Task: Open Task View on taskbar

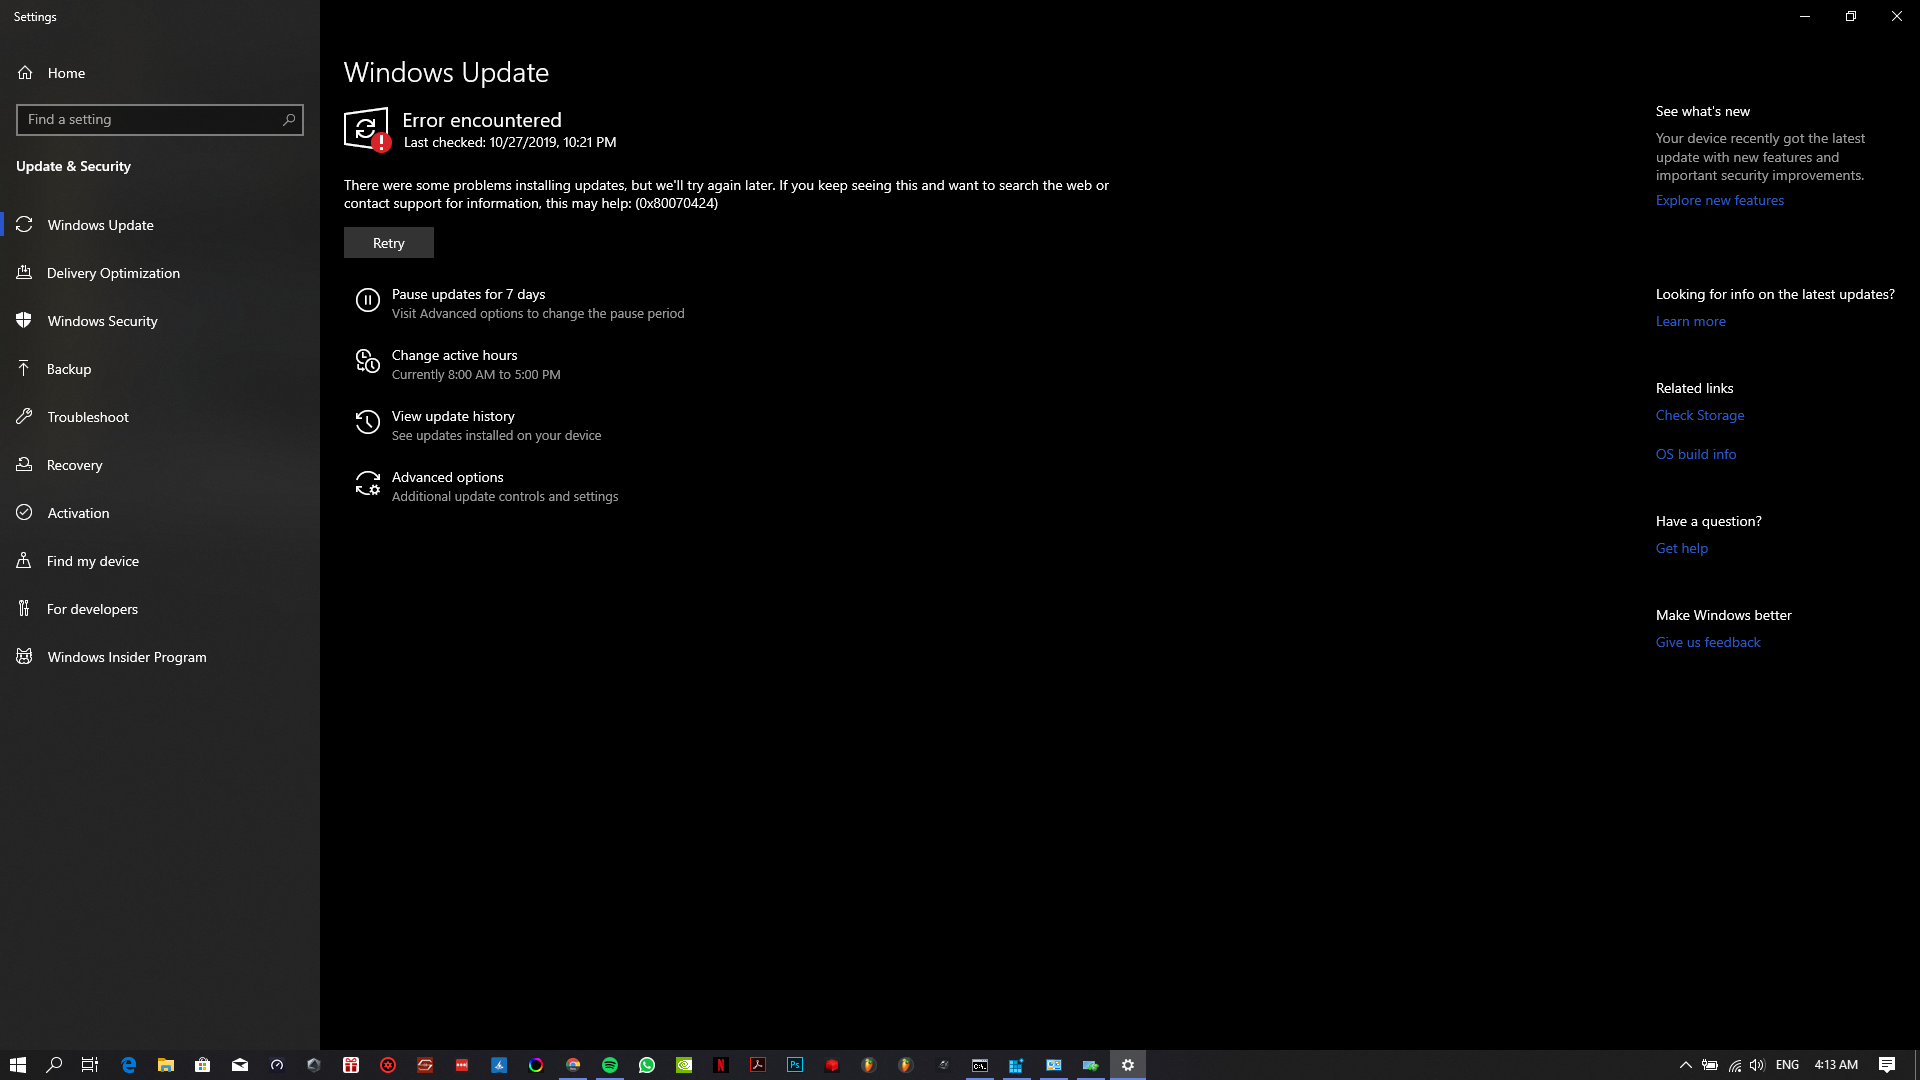Action: (x=90, y=1065)
